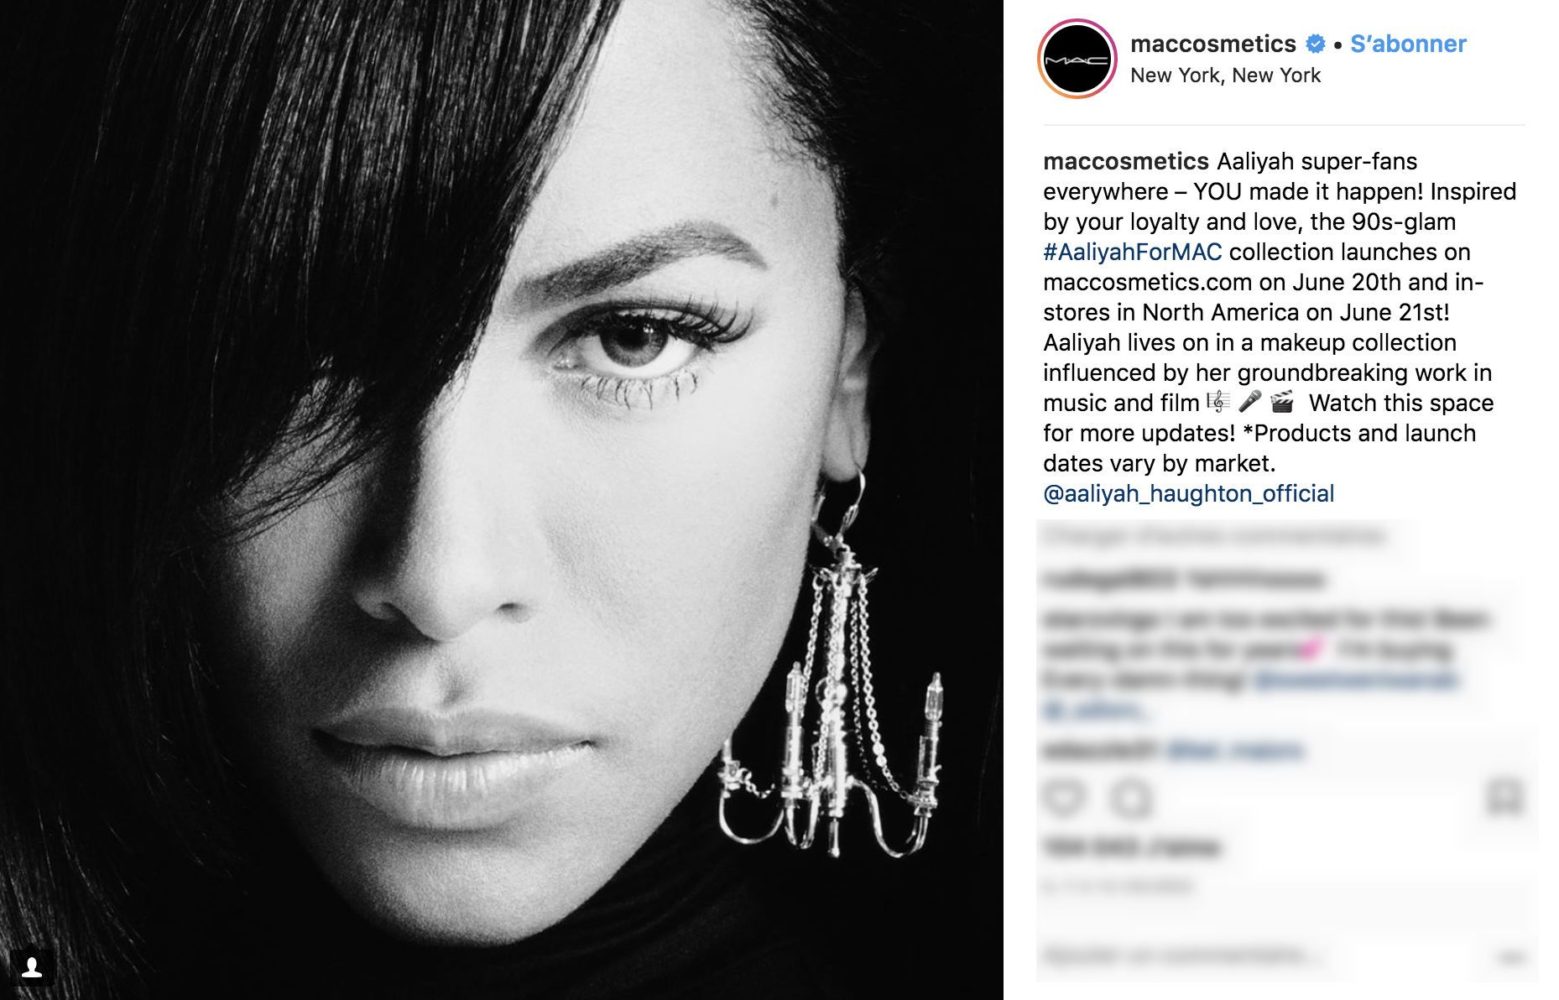Like the post with the heart icon
Screen dimensions: 1559x1000
coord(1064,798)
